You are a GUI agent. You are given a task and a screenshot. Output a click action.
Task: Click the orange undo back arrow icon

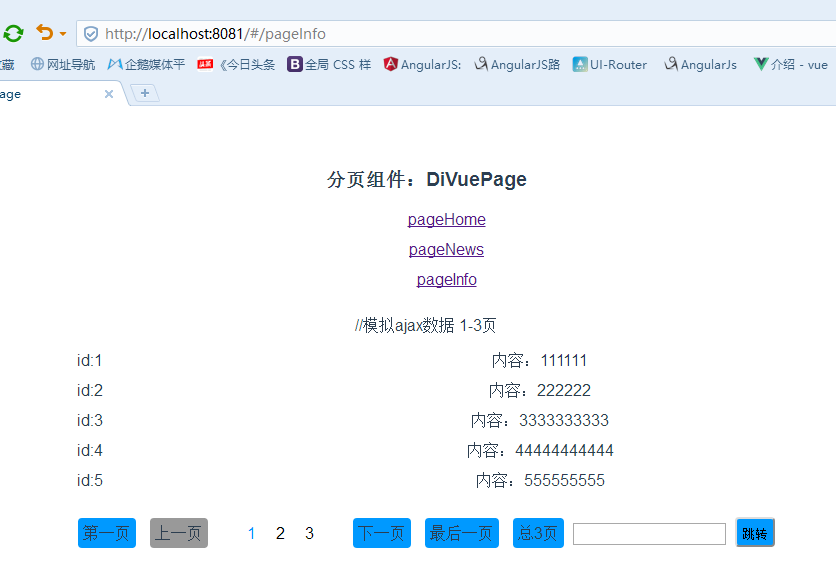45,33
